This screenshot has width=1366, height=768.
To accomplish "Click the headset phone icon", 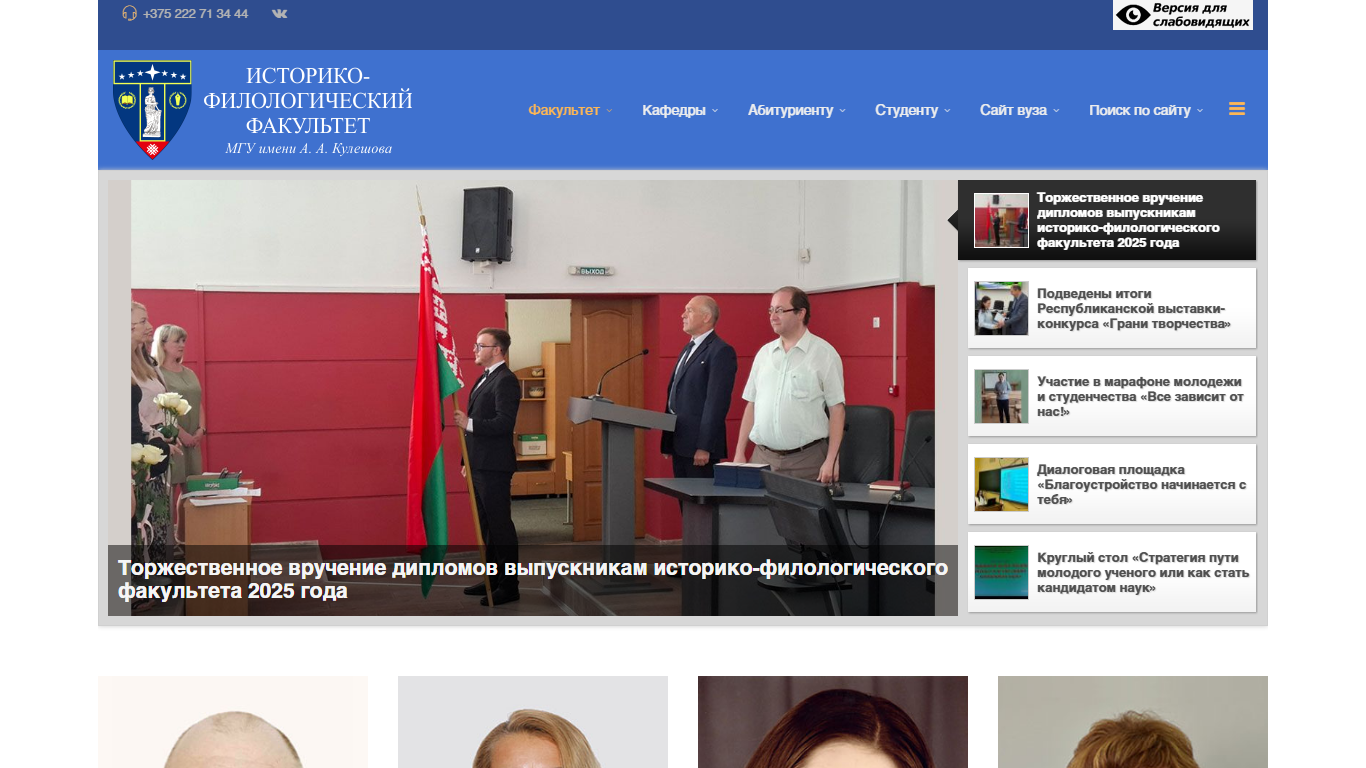I will [x=129, y=13].
